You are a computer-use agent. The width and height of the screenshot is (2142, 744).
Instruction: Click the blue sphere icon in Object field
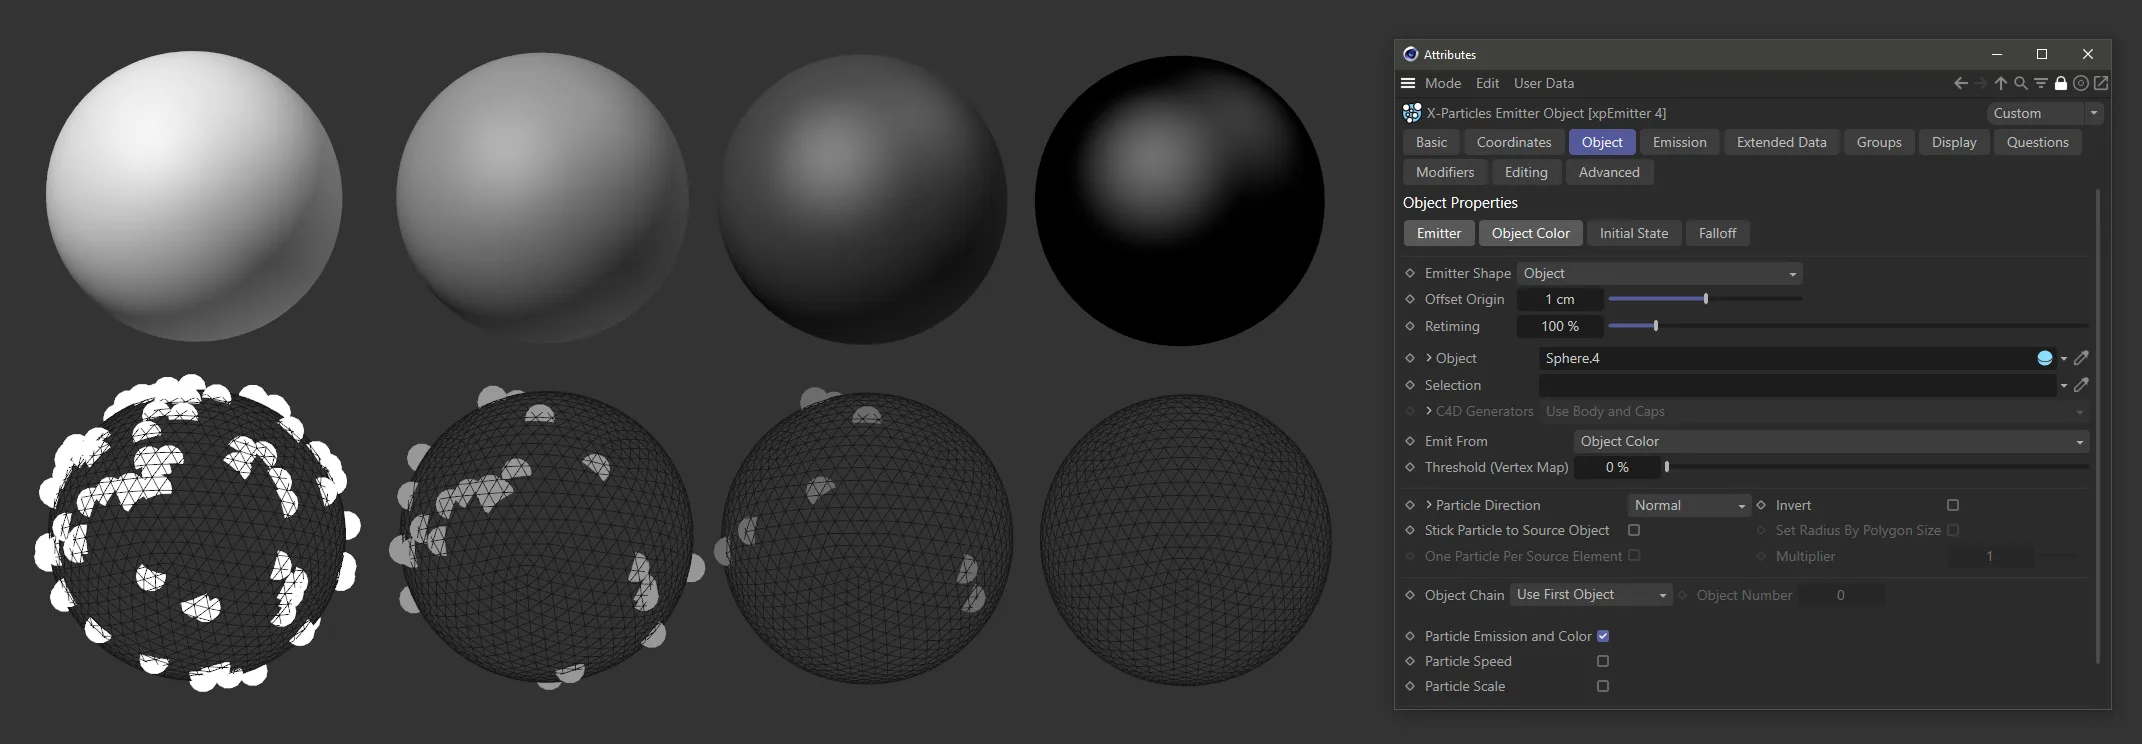tap(2045, 358)
